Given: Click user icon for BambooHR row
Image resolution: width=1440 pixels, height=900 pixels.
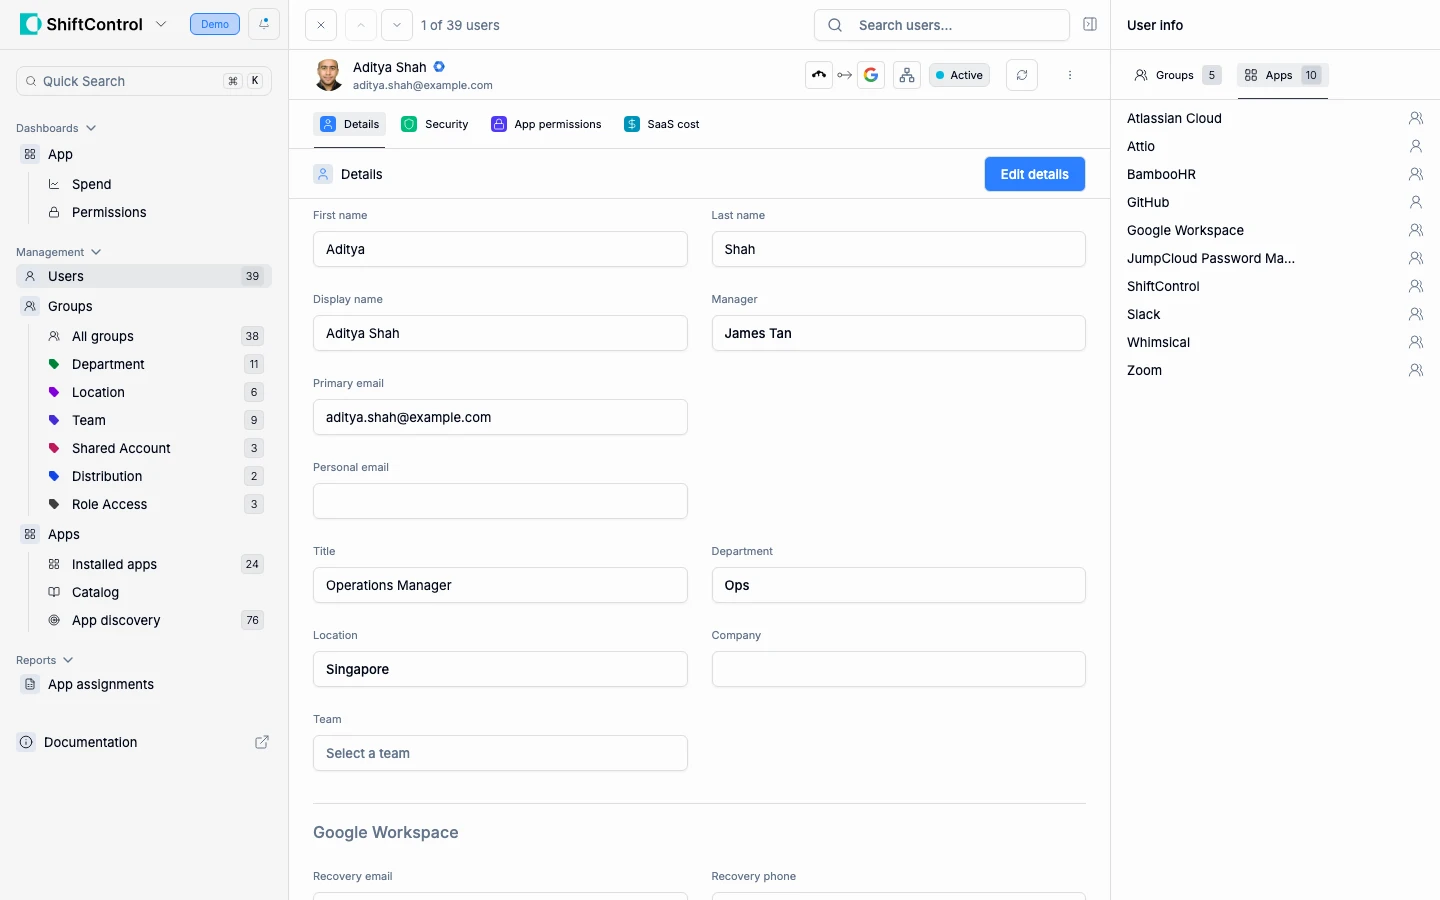Looking at the screenshot, I should [x=1416, y=174].
